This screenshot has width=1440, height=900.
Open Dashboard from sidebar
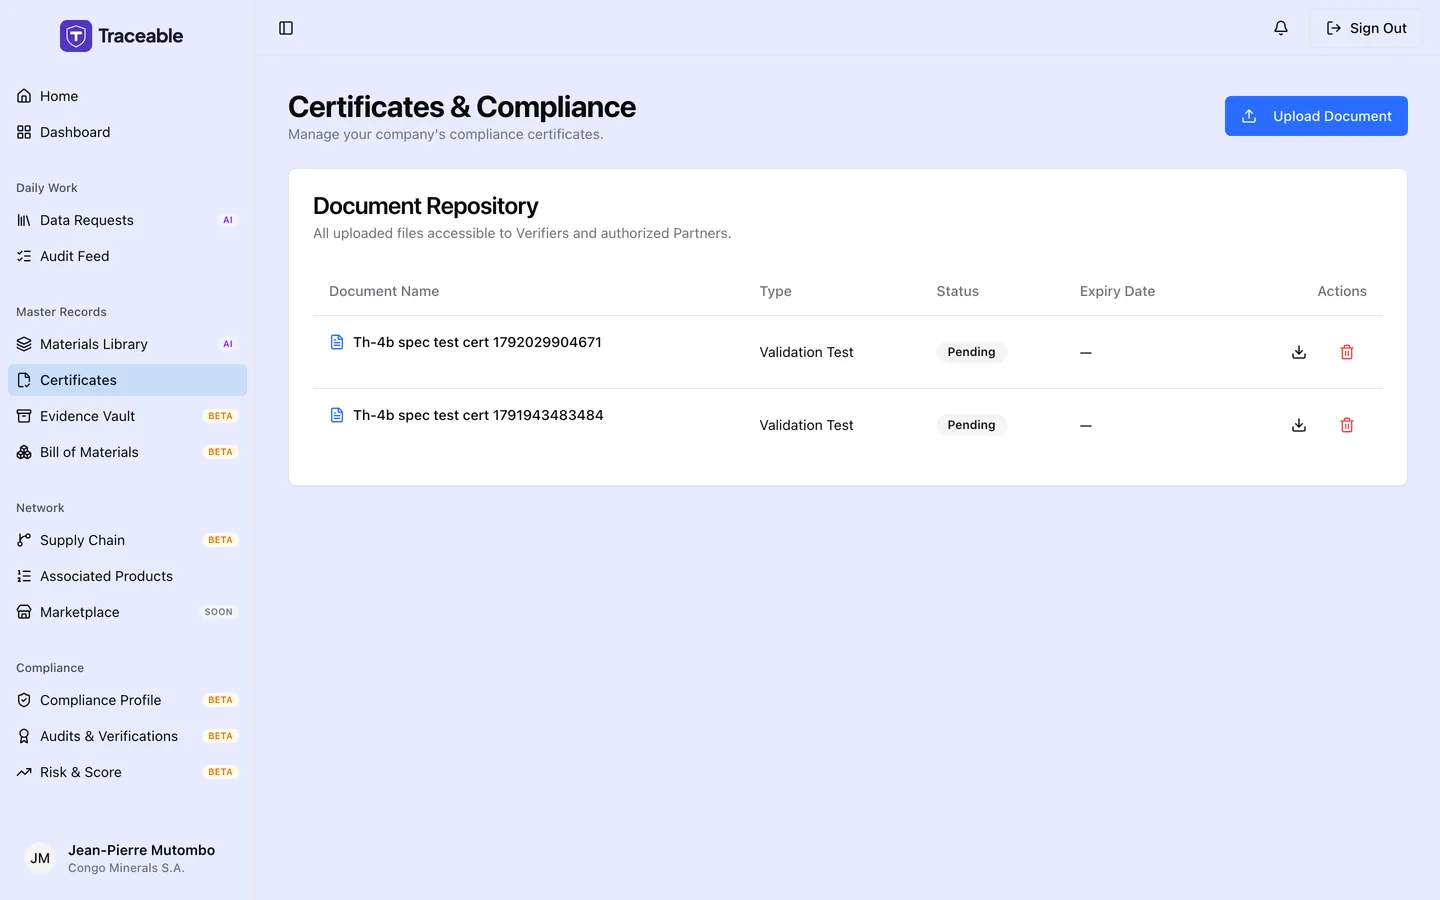[x=127, y=132]
